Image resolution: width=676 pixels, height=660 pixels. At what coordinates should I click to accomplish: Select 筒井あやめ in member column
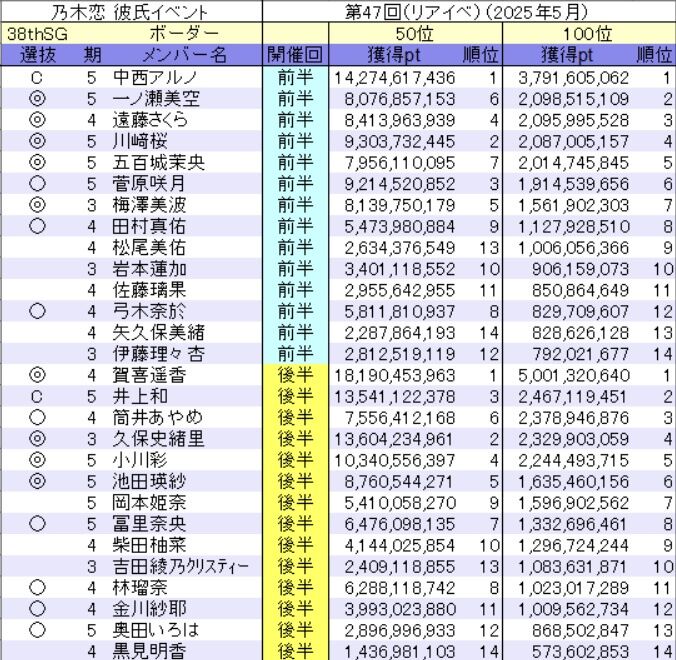tap(157, 418)
